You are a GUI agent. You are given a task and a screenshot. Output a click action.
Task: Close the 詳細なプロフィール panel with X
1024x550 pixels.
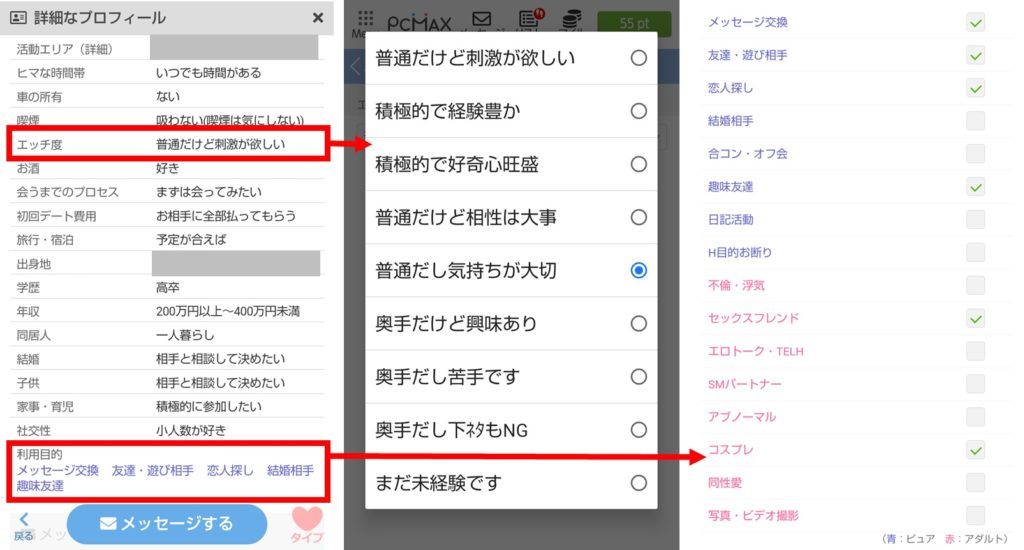click(x=318, y=18)
